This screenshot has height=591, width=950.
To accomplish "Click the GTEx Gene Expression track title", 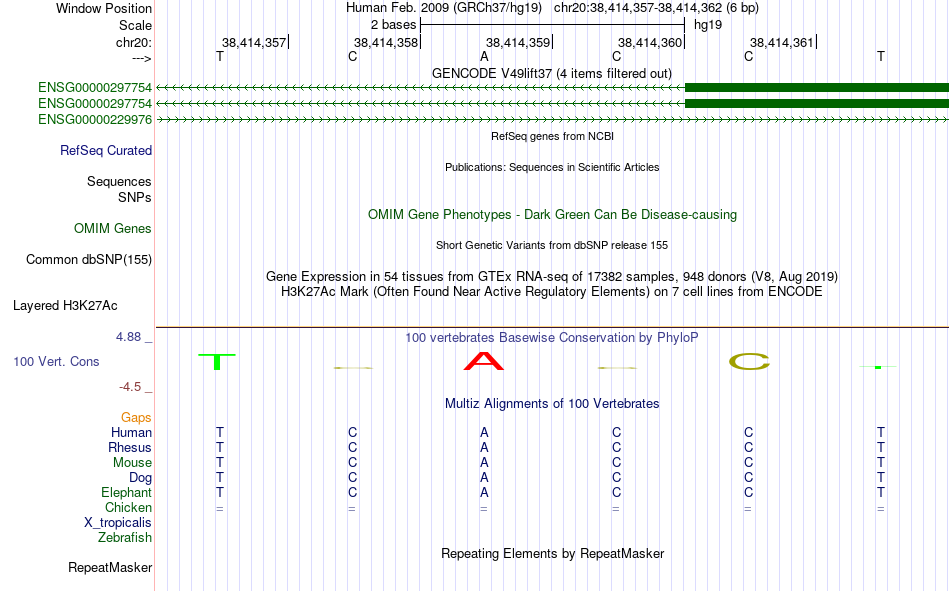I will [x=552, y=276].
